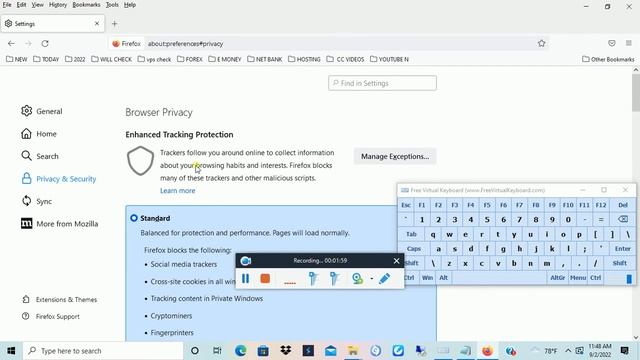Viewport: 640px width, 360px height.
Task: Click the left Shift key on virtual keyboard
Action: (411, 263)
